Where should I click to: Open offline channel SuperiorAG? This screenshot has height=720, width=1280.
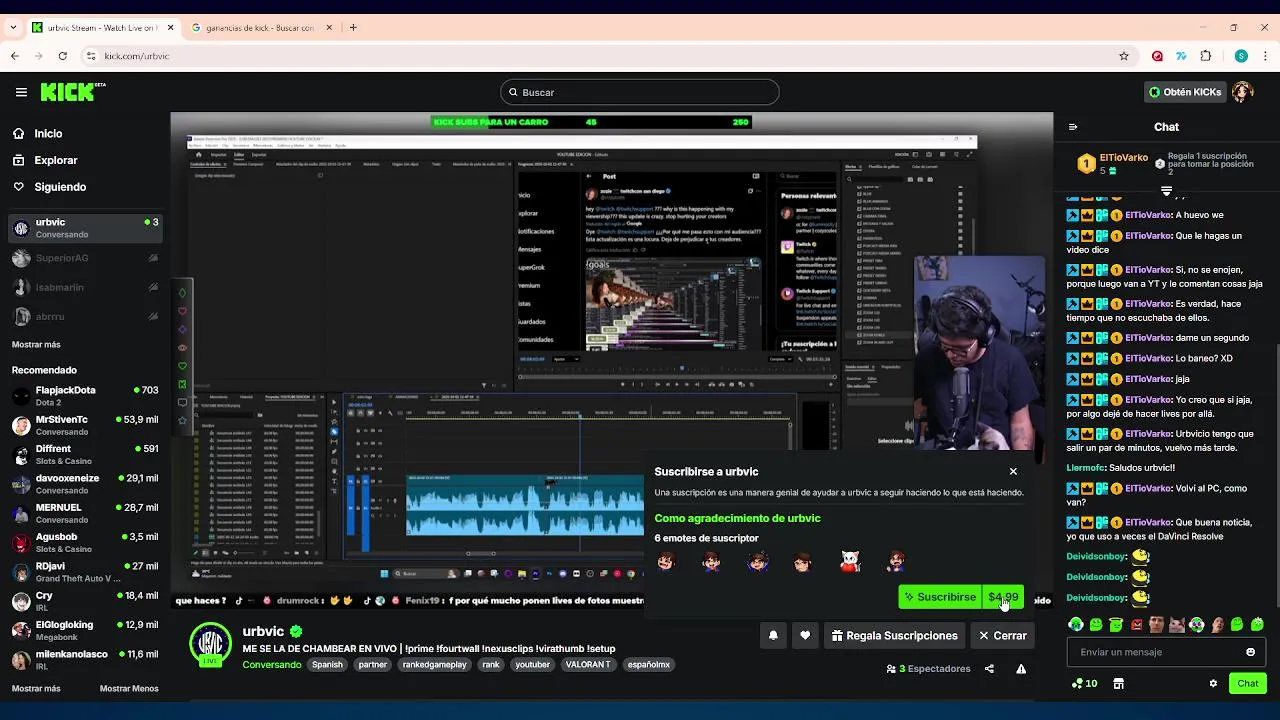click(85, 258)
